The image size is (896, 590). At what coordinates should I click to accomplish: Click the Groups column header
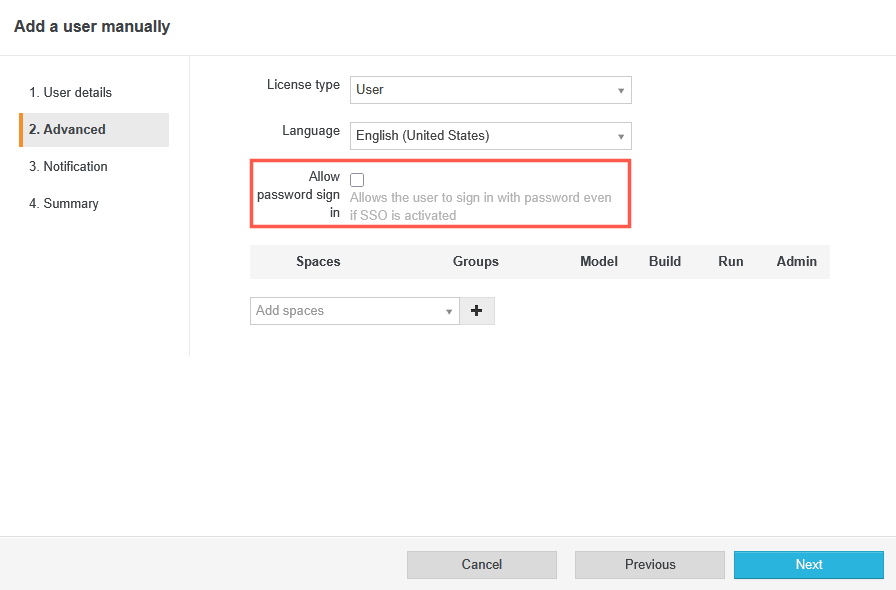pos(476,262)
